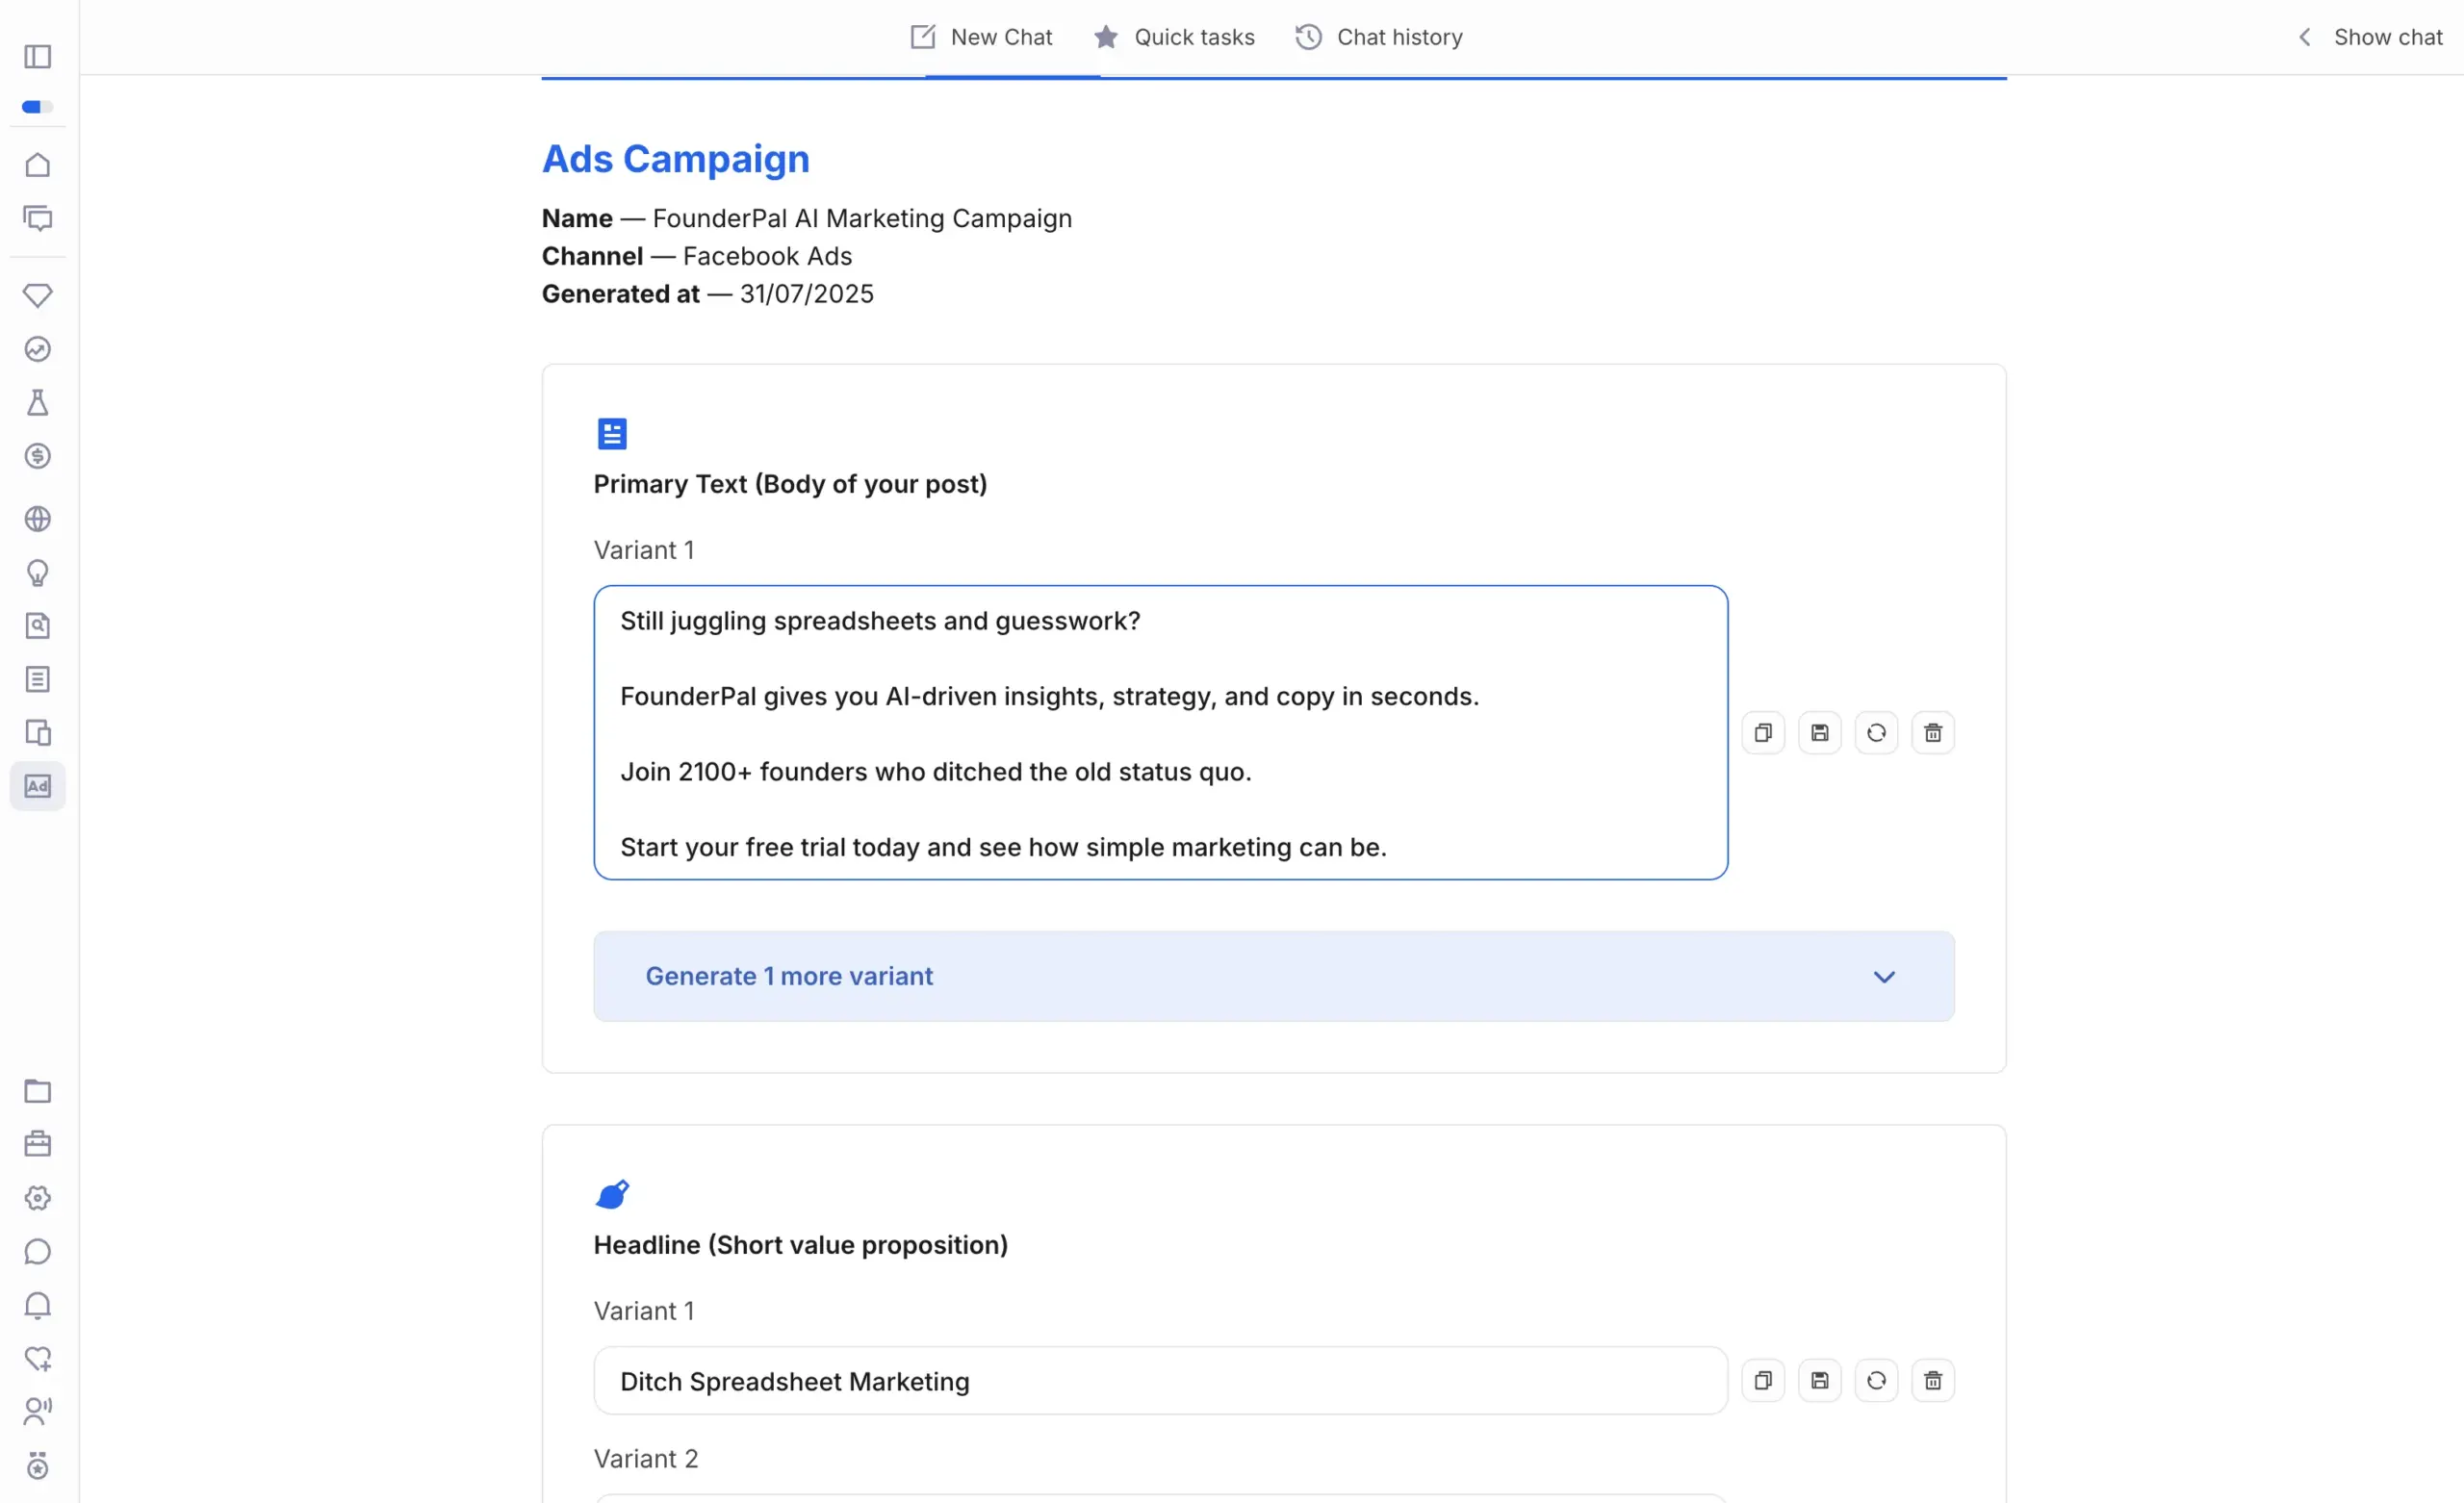Select the Ads tool in the sidebar
Viewport: 2464px width, 1503px height.
coord(37,786)
